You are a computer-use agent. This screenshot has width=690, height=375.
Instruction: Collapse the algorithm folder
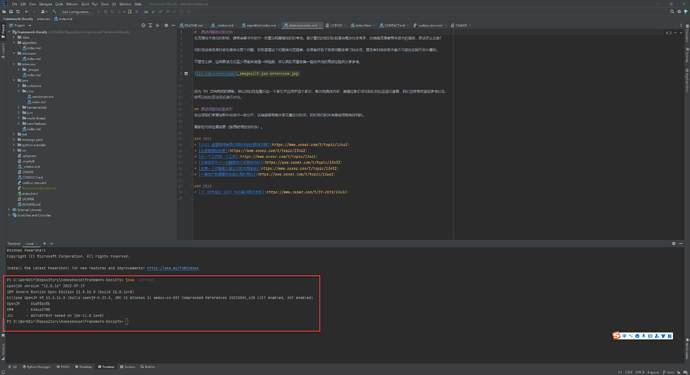tap(14, 43)
